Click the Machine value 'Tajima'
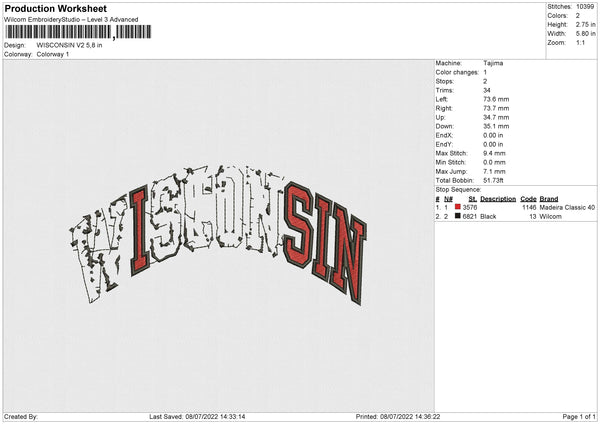600x424 pixels. pyautogui.click(x=493, y=63)
